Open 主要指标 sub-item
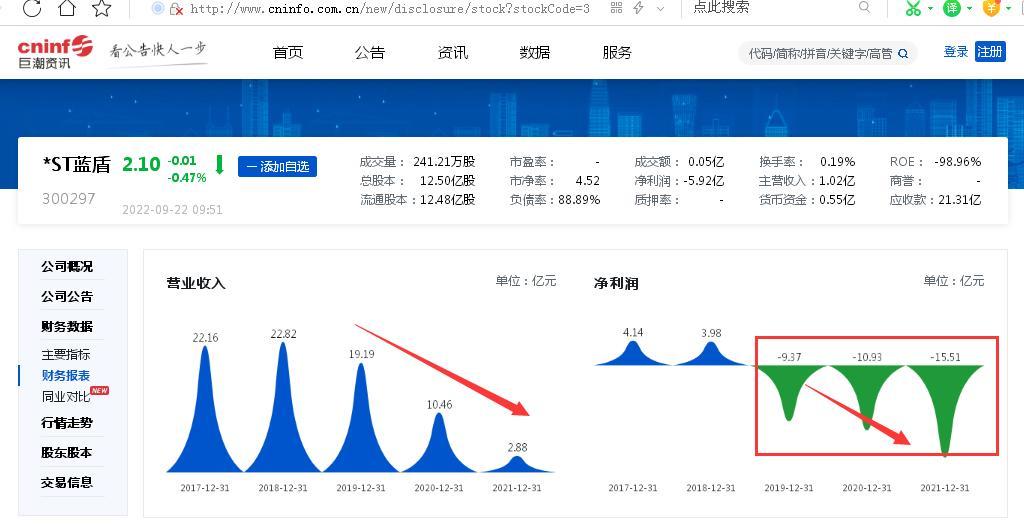Viewport: 1024px width, 529px height. [66, 355]
